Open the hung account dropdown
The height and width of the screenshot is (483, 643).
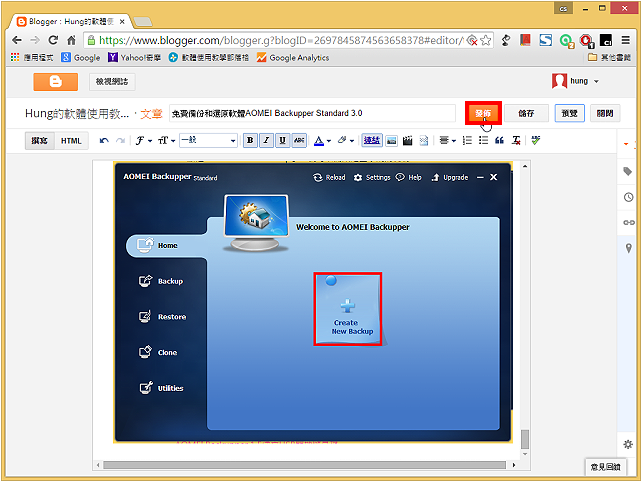click(576, 81)
